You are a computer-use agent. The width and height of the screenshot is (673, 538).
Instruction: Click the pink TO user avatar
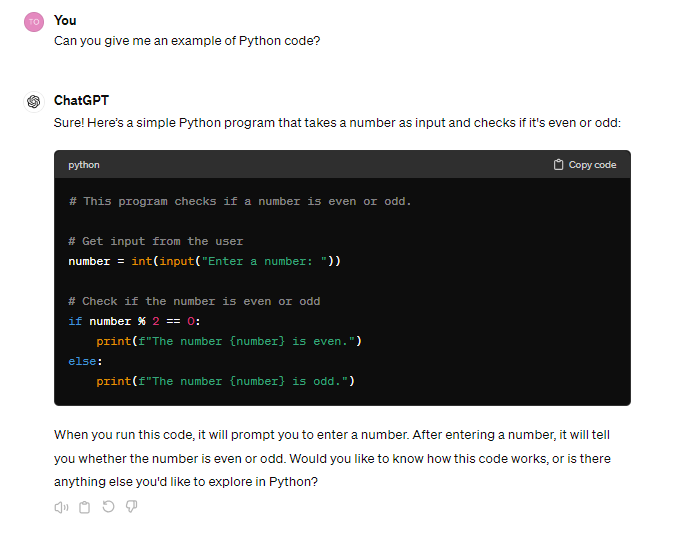(x=34, y=22)
